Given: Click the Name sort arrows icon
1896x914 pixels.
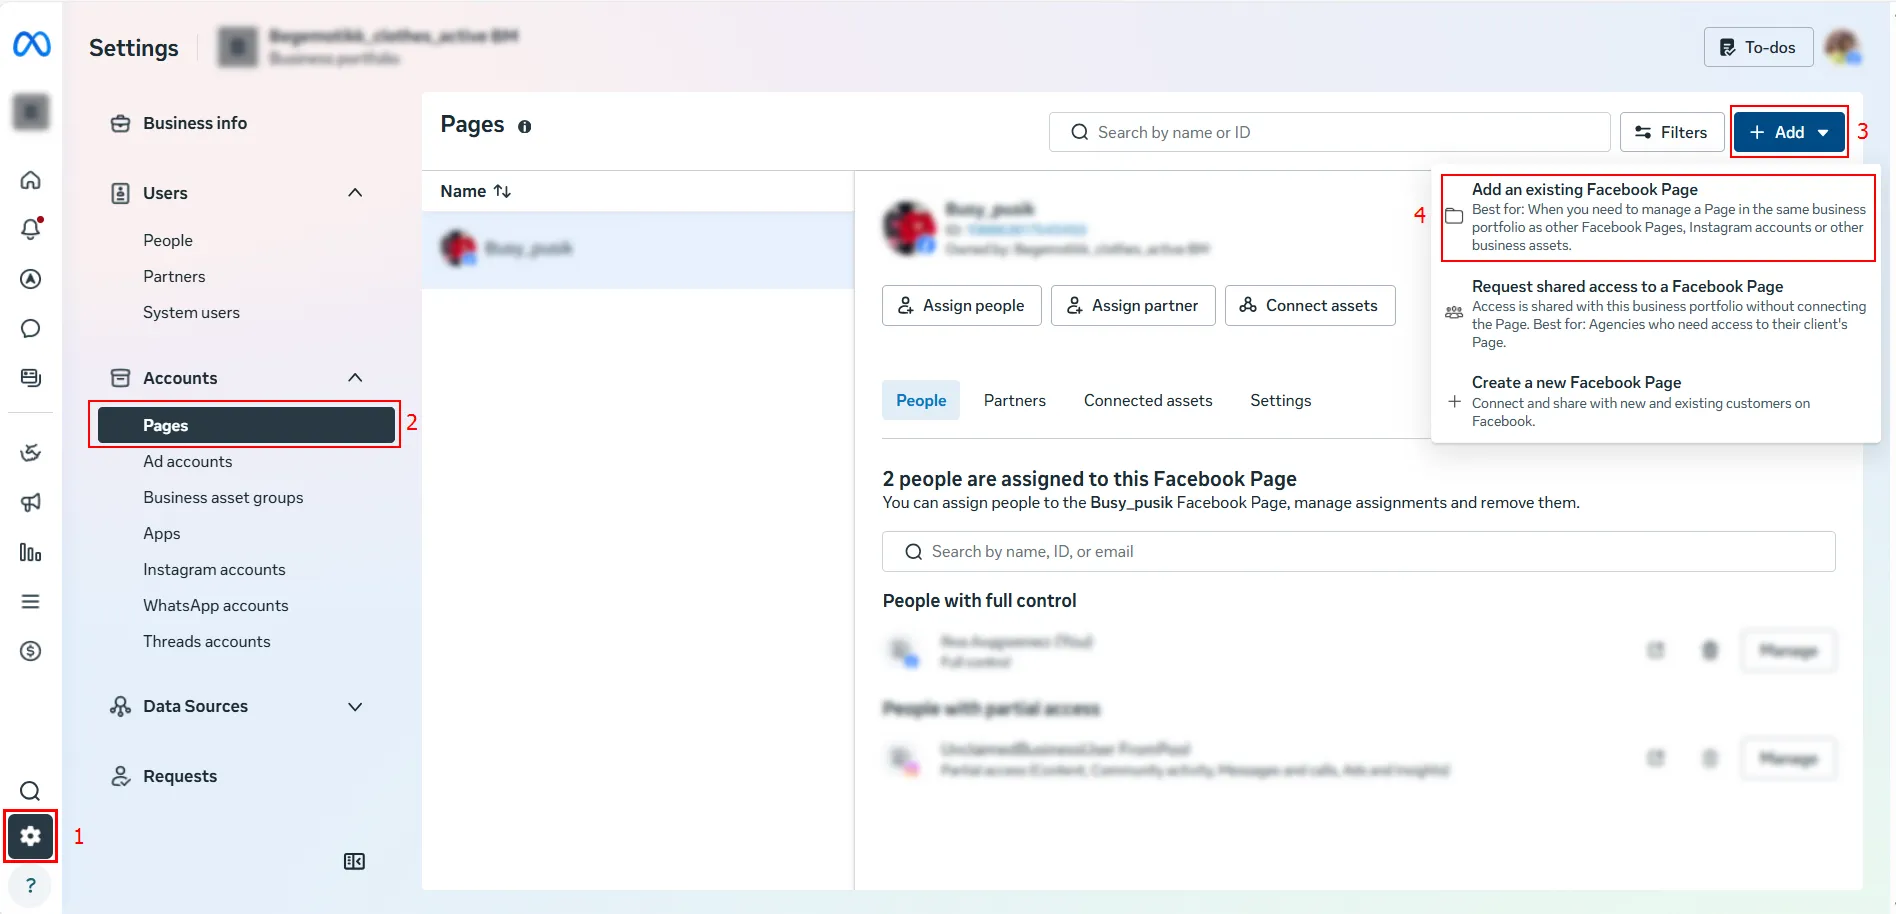Looking at the screenshot, I should click(x=502, y=191).
